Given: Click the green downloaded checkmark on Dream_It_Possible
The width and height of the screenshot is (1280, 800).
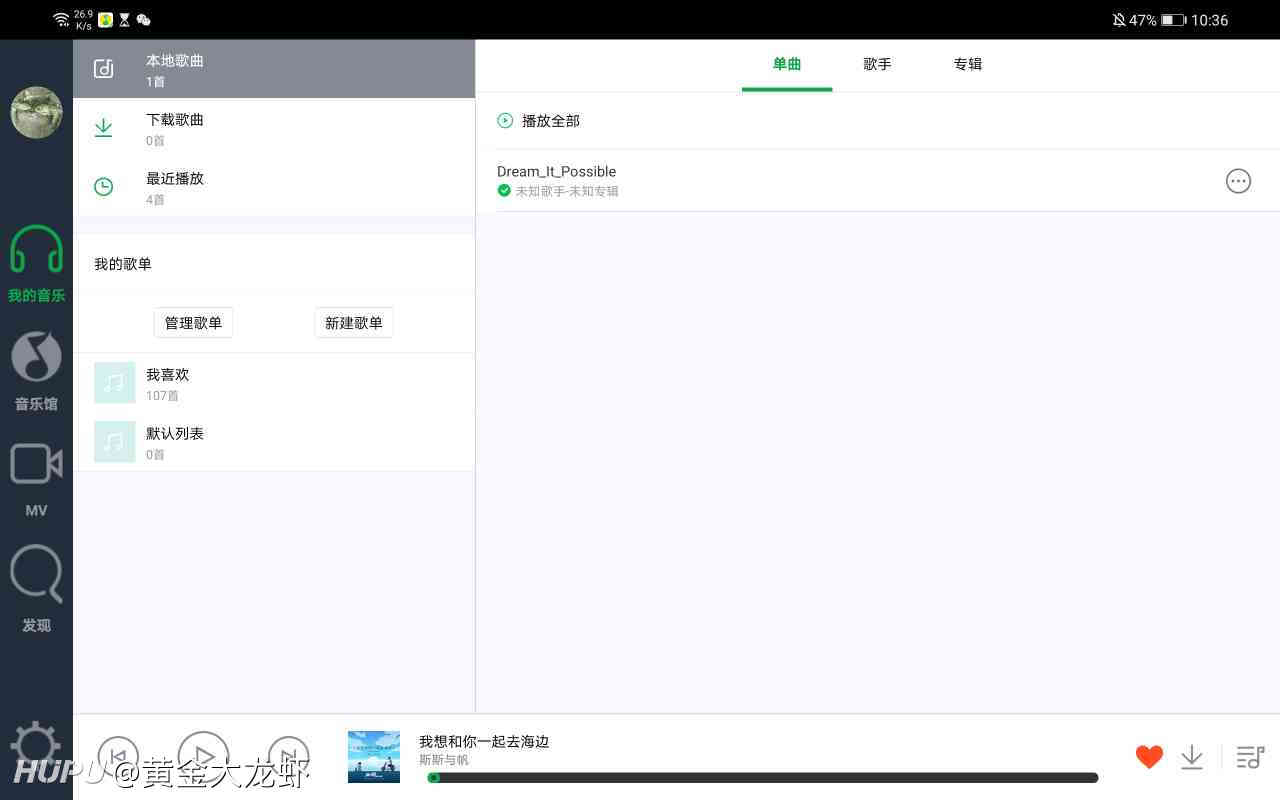Looking at the screenshot, I should point(504,190).
